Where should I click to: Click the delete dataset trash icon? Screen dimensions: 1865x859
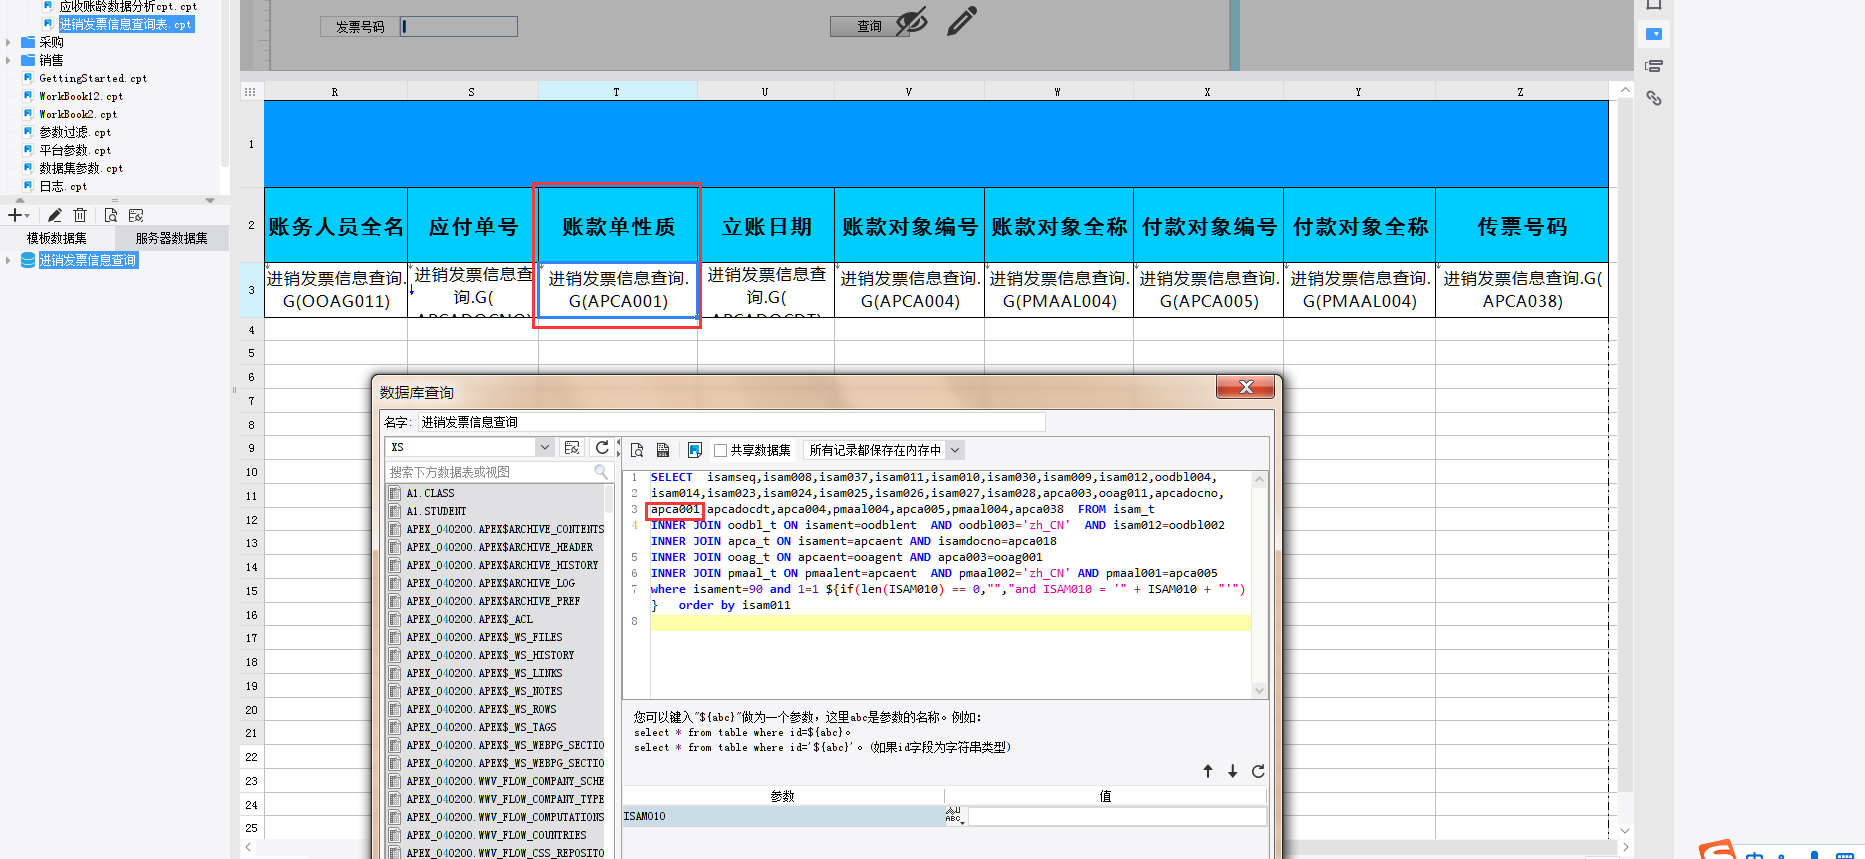(80, 215)
